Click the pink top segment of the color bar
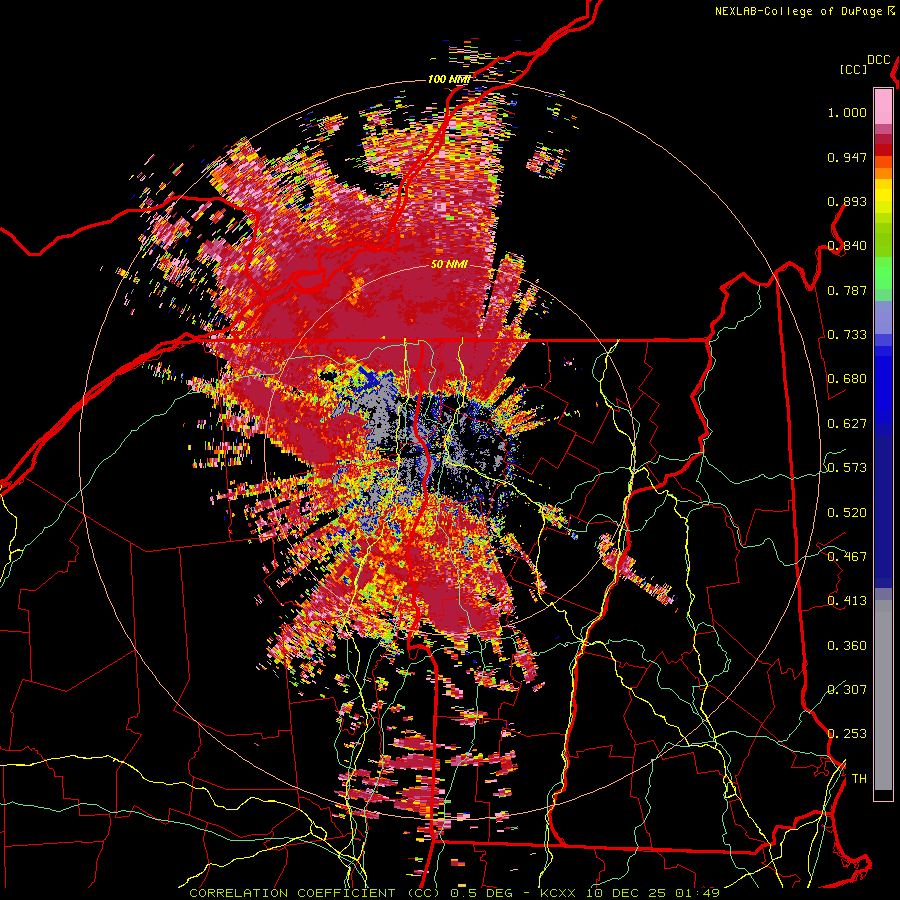 click(883, 107)
